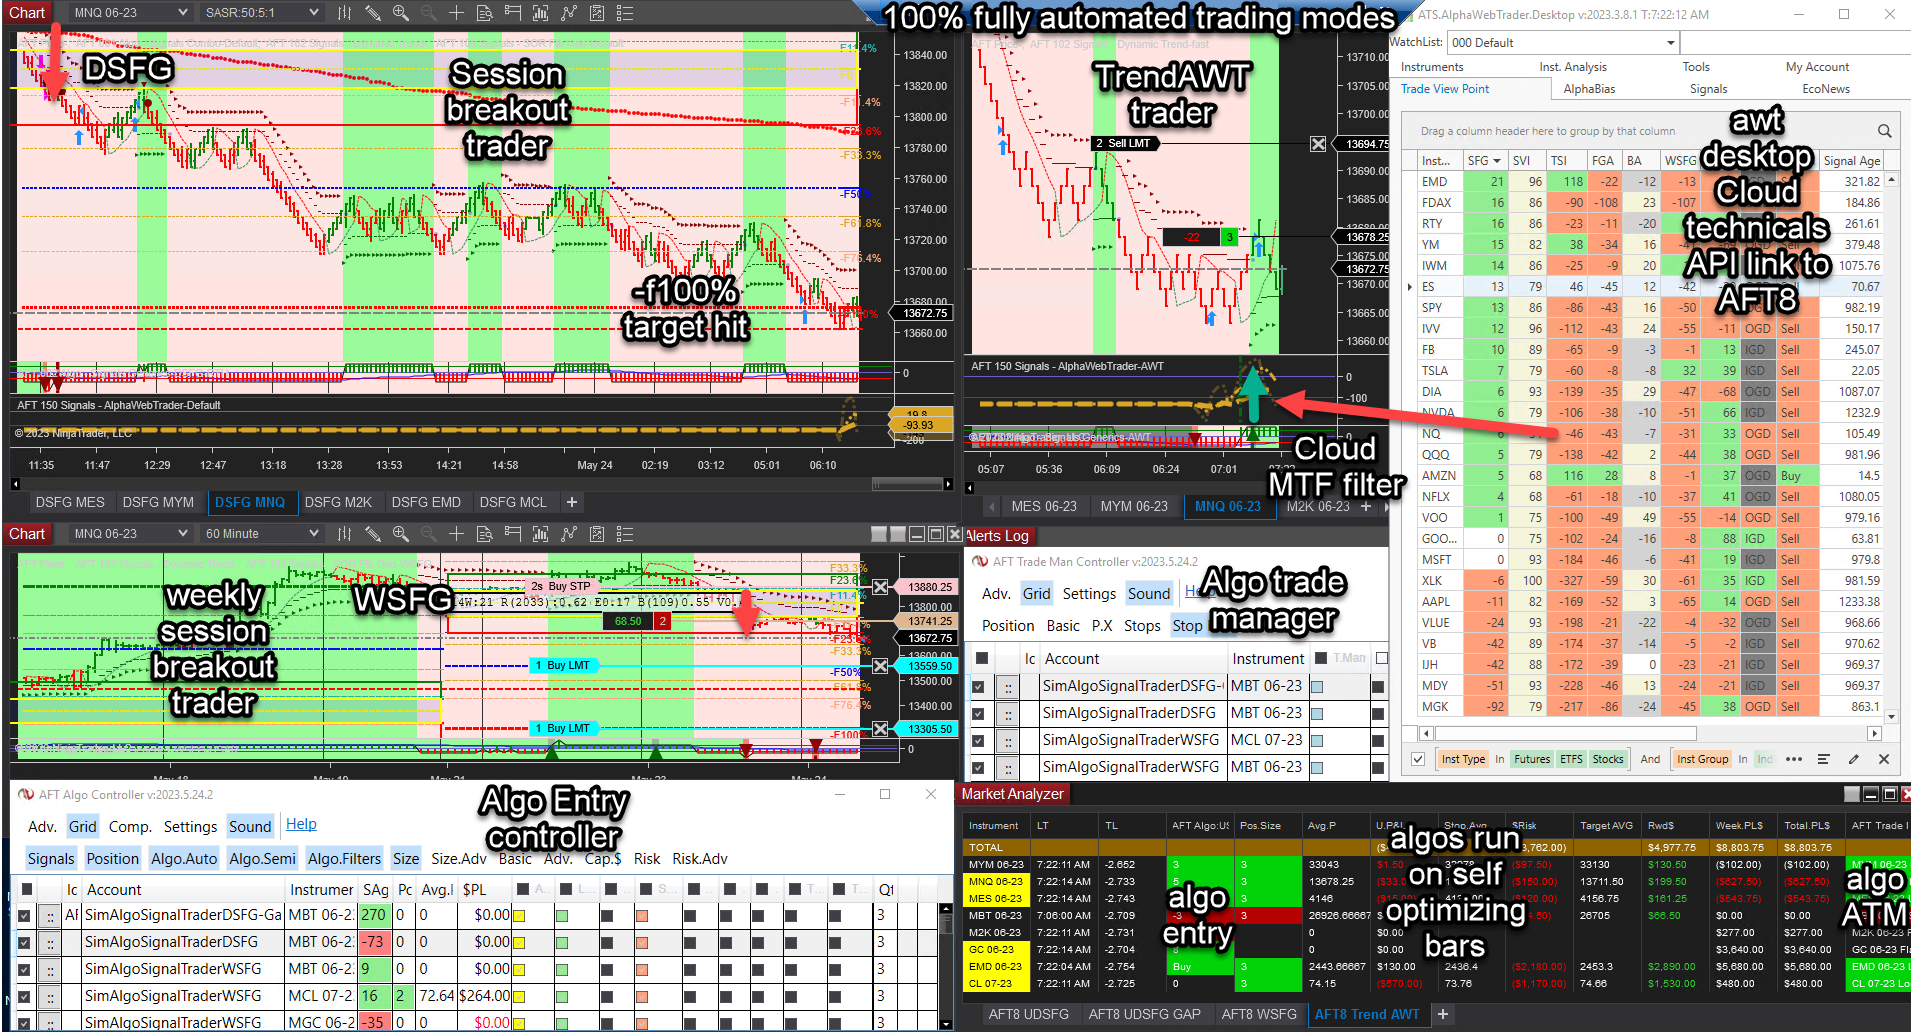This screenshot has width=1911, height=1032.
Task: Click the pencil edit icon in the filter bar
Action: coord(1853,760)
